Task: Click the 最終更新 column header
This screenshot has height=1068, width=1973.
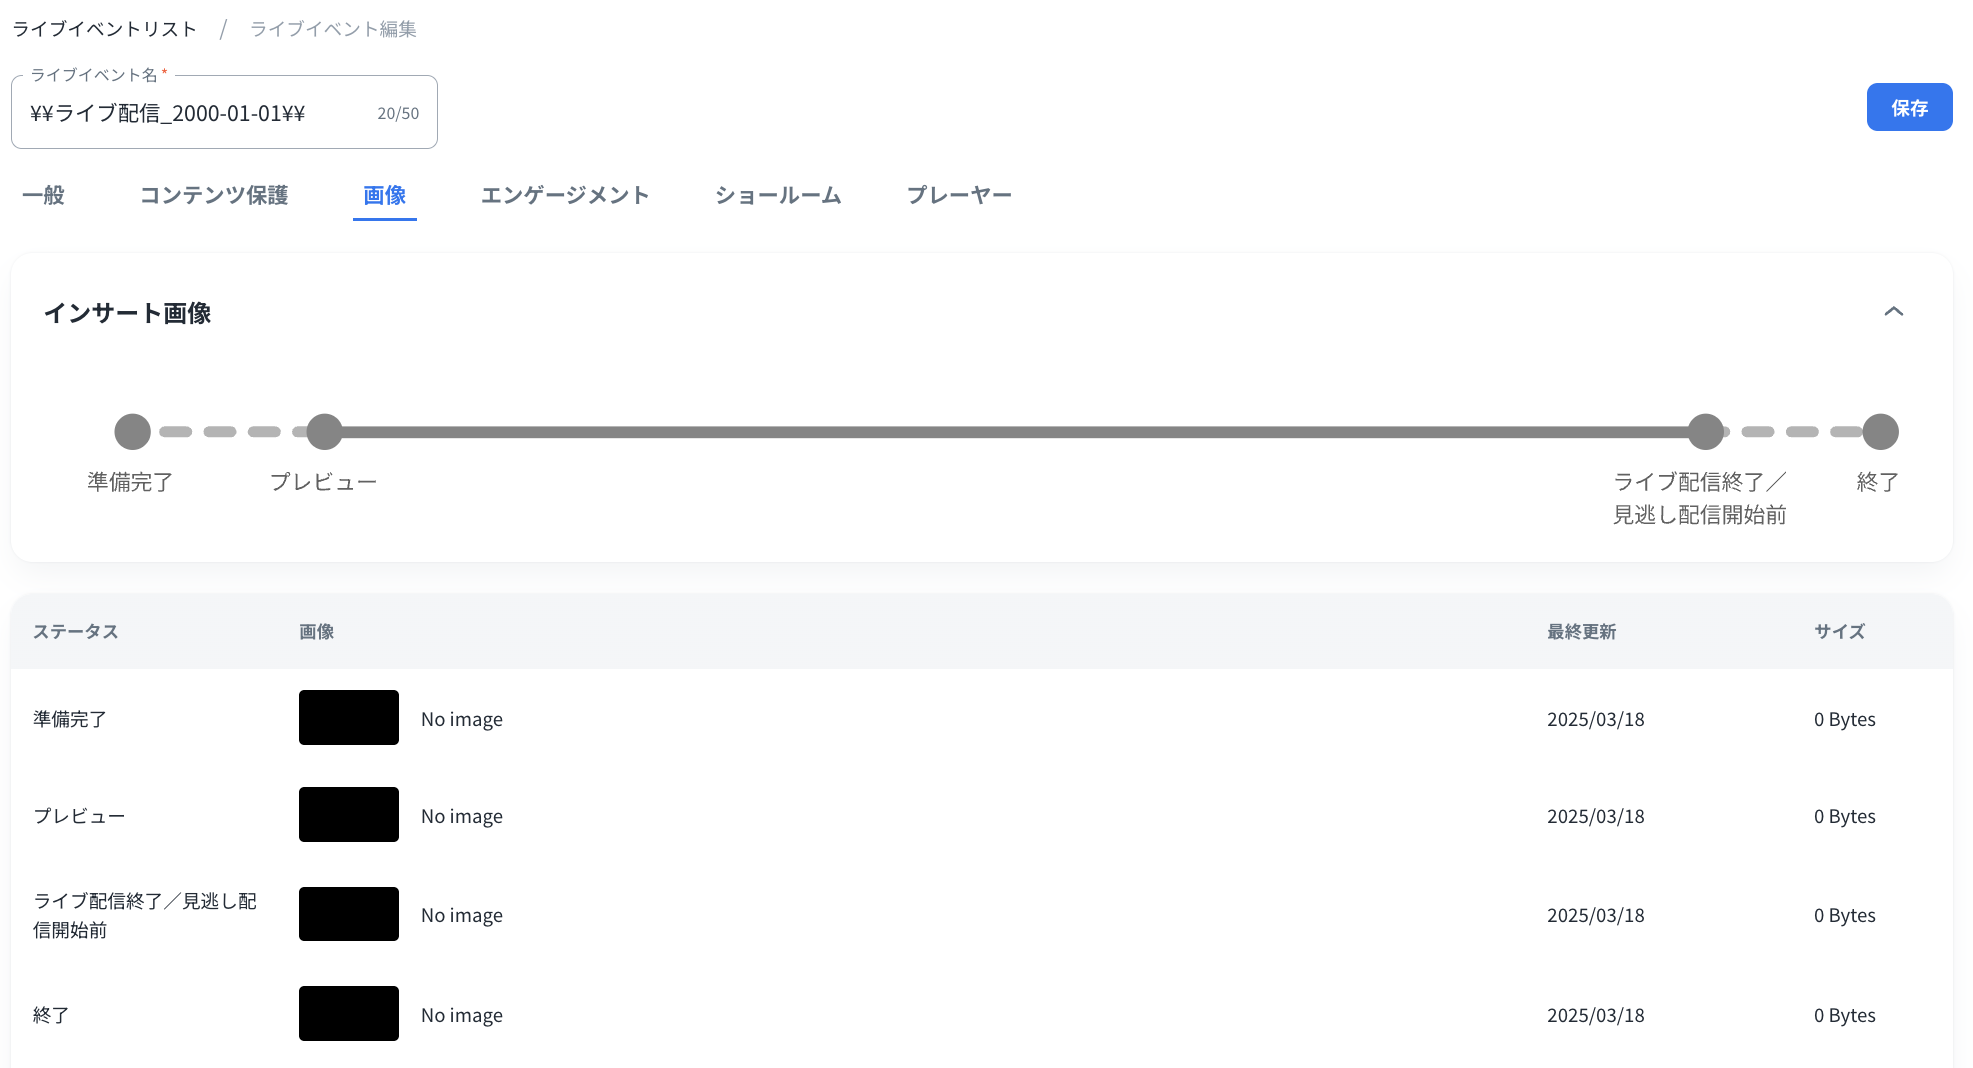Action: tap(1581, 632)
